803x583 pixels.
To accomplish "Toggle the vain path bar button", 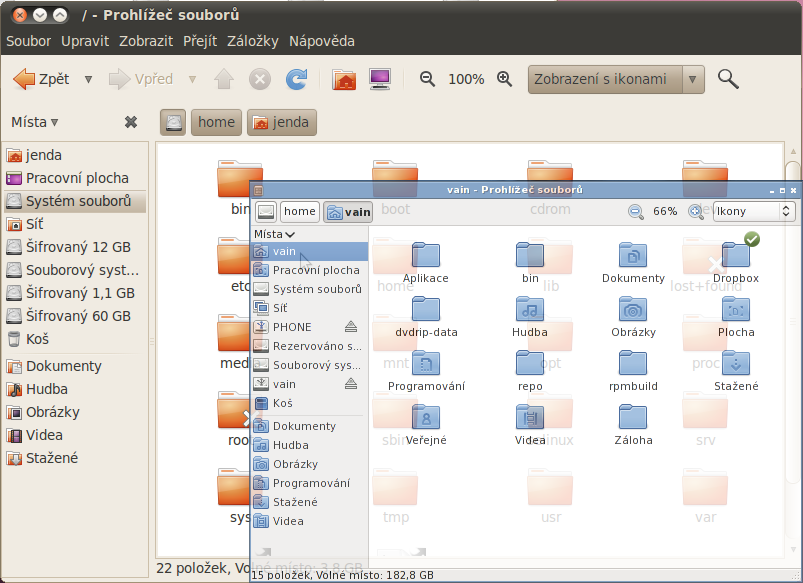I will point(348,211).
